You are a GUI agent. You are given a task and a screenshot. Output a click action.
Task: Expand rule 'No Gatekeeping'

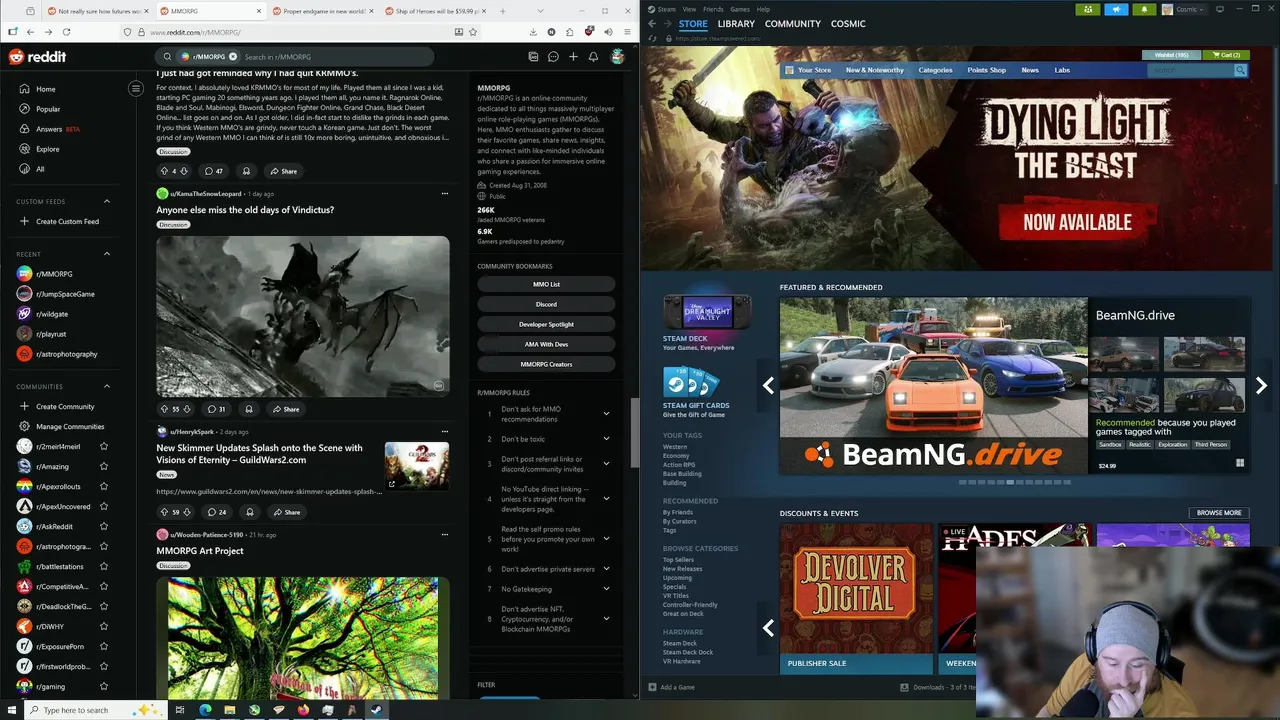606,589
